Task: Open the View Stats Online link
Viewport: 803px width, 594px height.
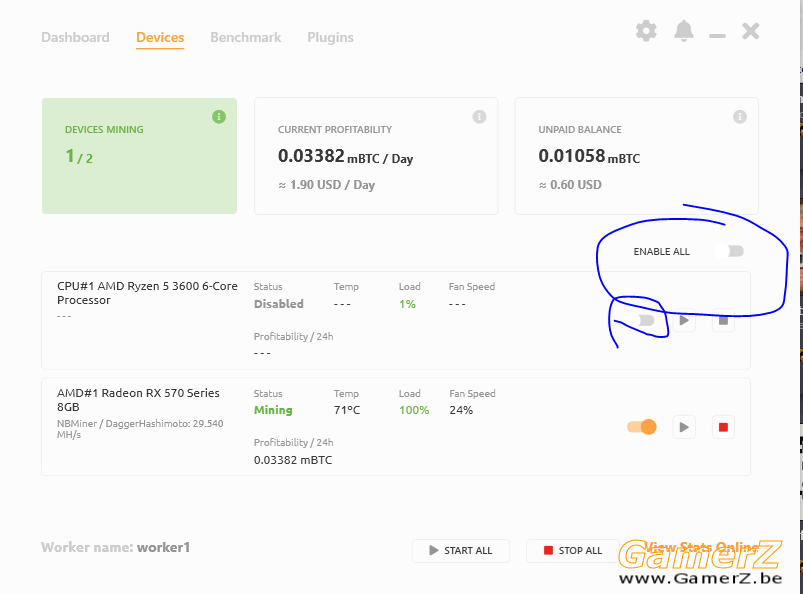Action: point(702,547)
